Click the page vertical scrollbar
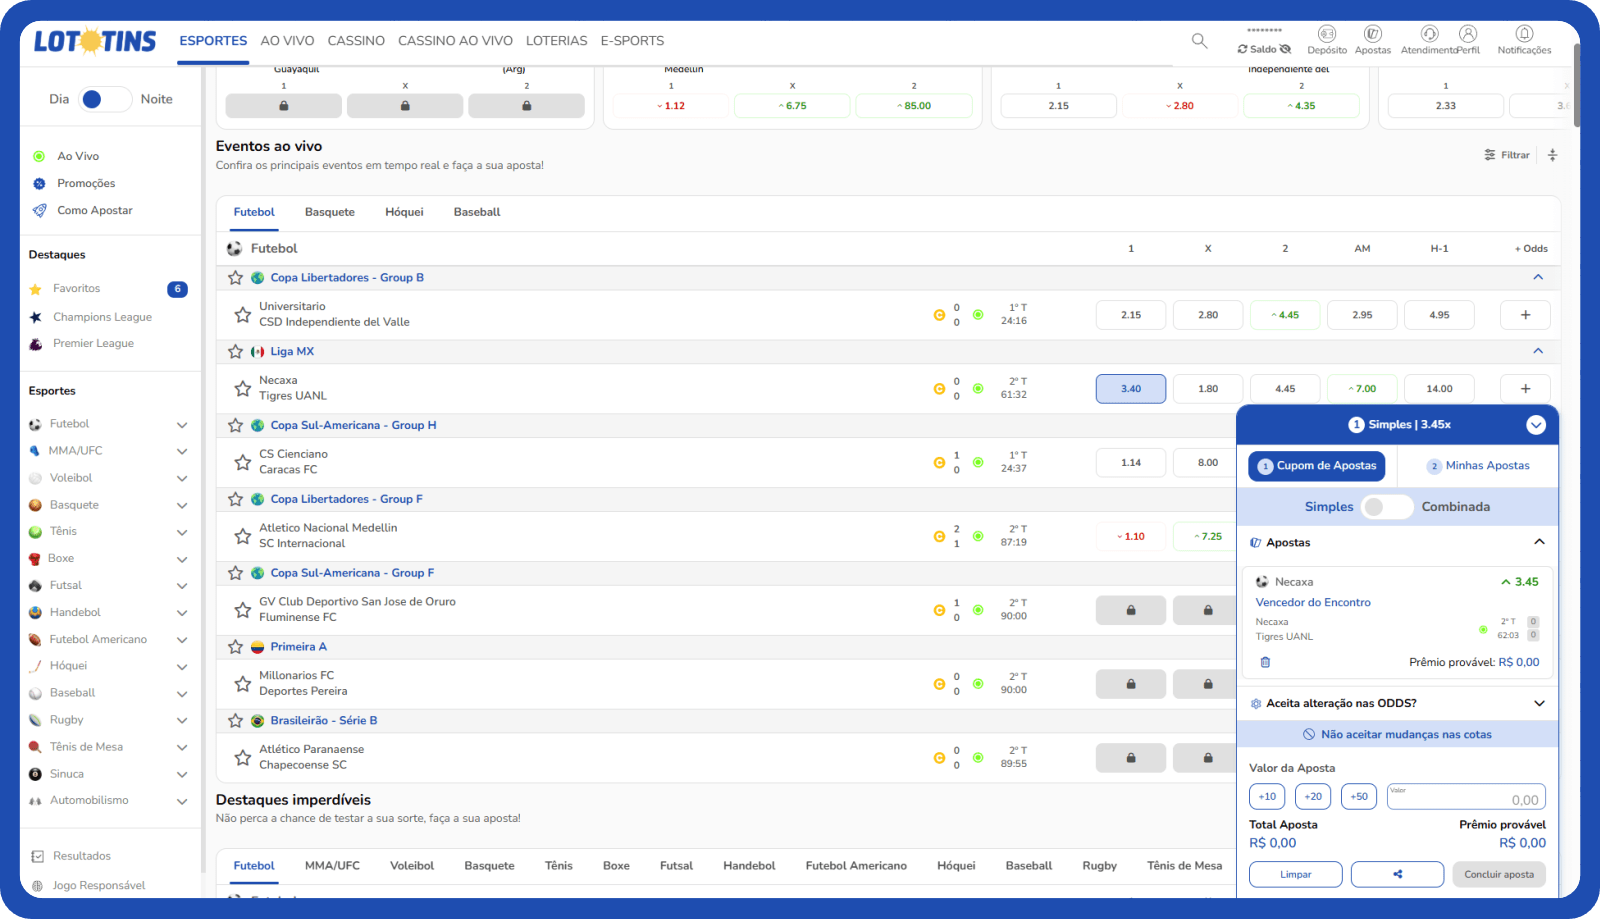 point(1577,85)
